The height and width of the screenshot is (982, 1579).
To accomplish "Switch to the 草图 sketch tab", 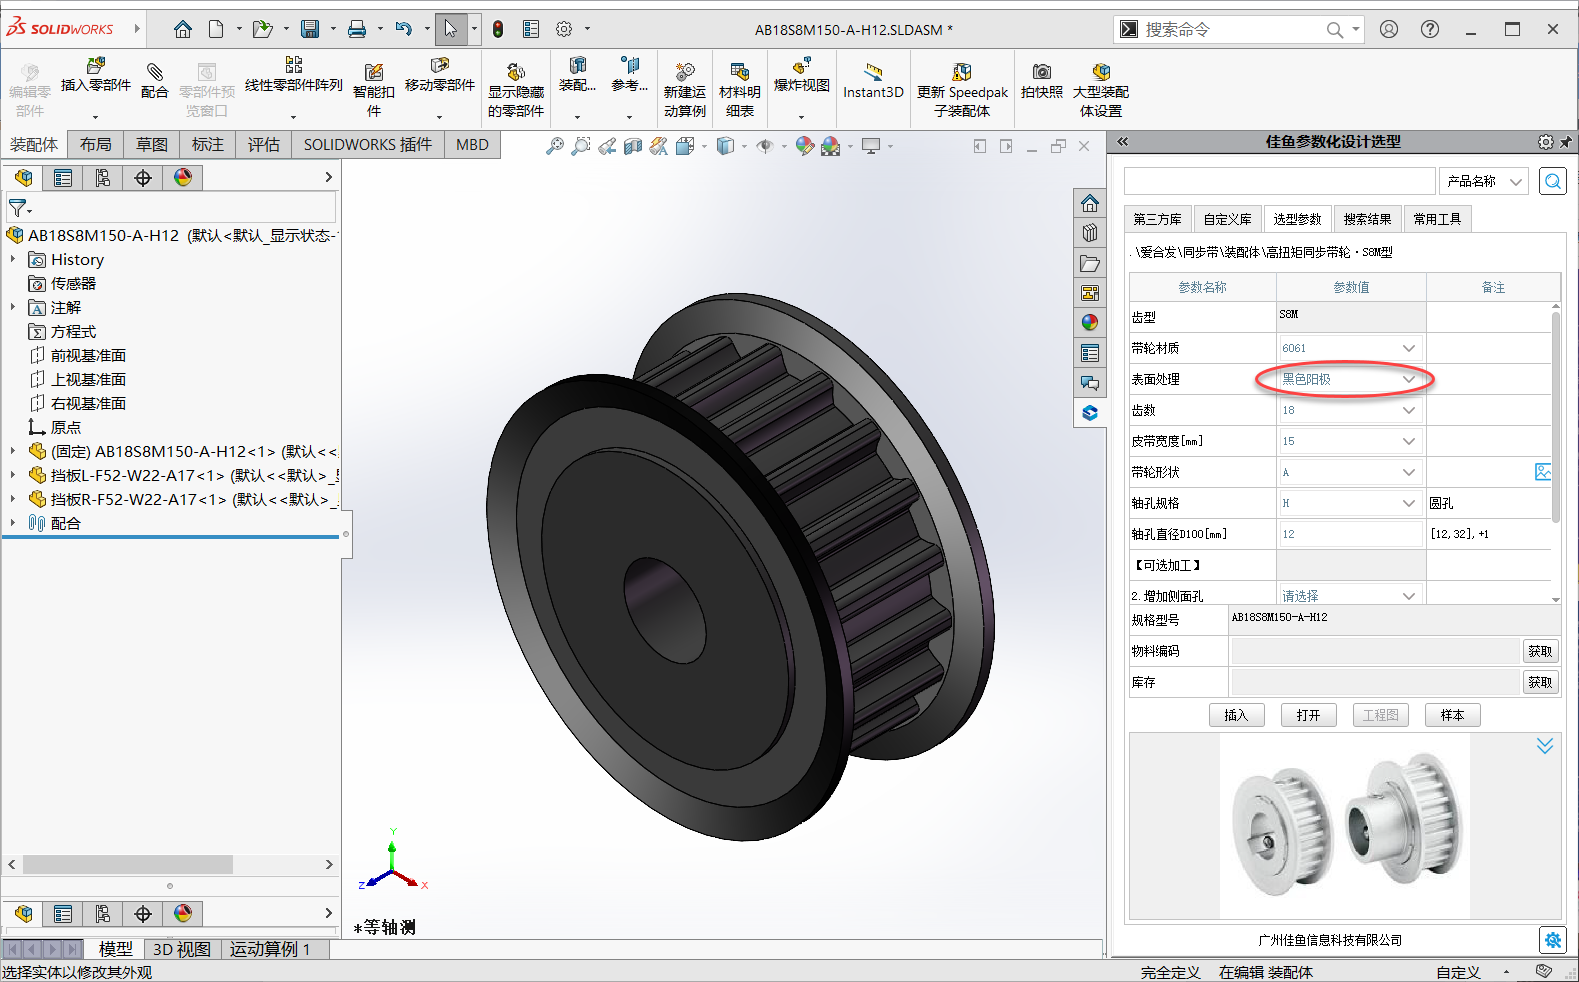I will pyautogui.click(x=152, y=145).
